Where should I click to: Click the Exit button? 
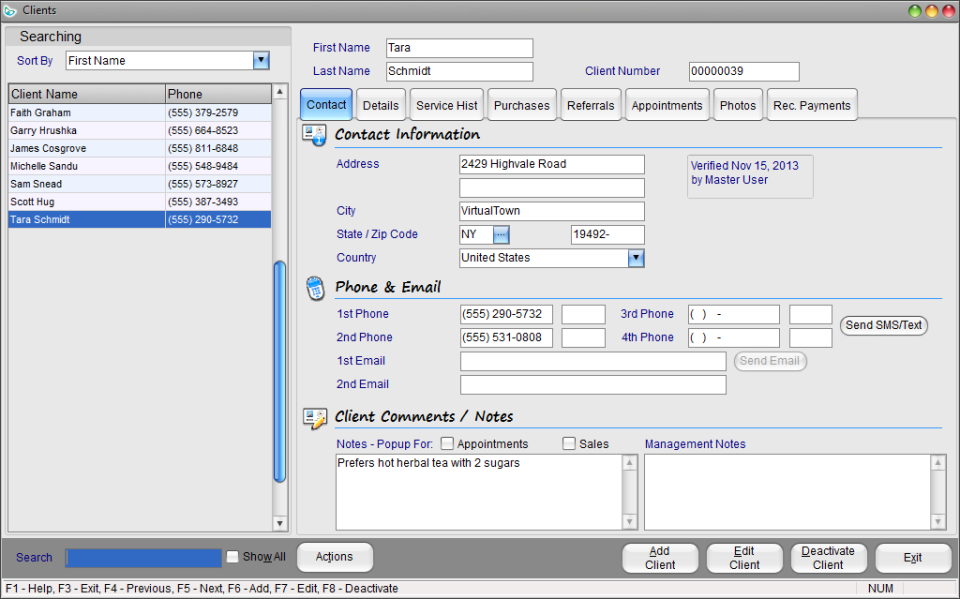pos(913,558)
